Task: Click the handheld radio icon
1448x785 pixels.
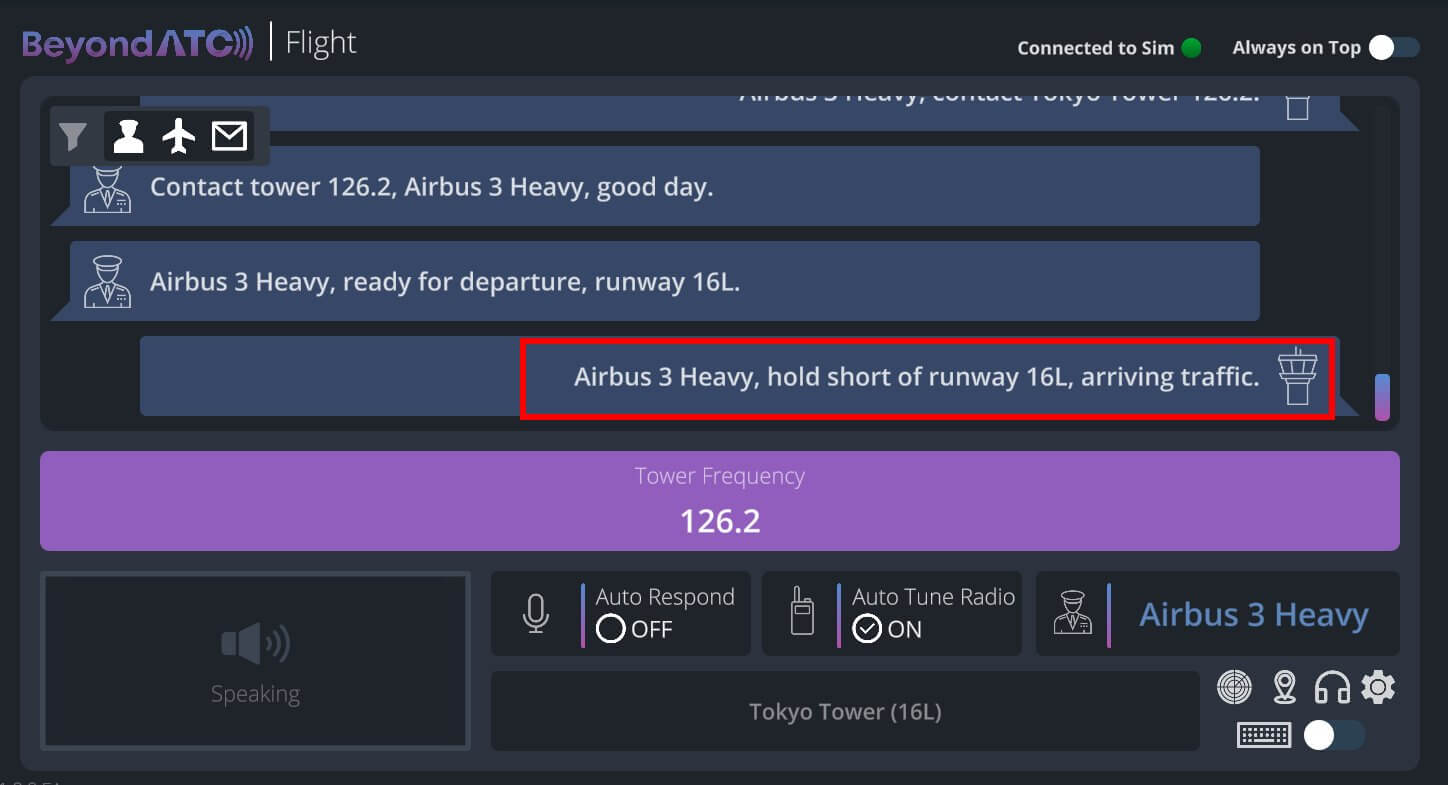Action: [801, 611]
